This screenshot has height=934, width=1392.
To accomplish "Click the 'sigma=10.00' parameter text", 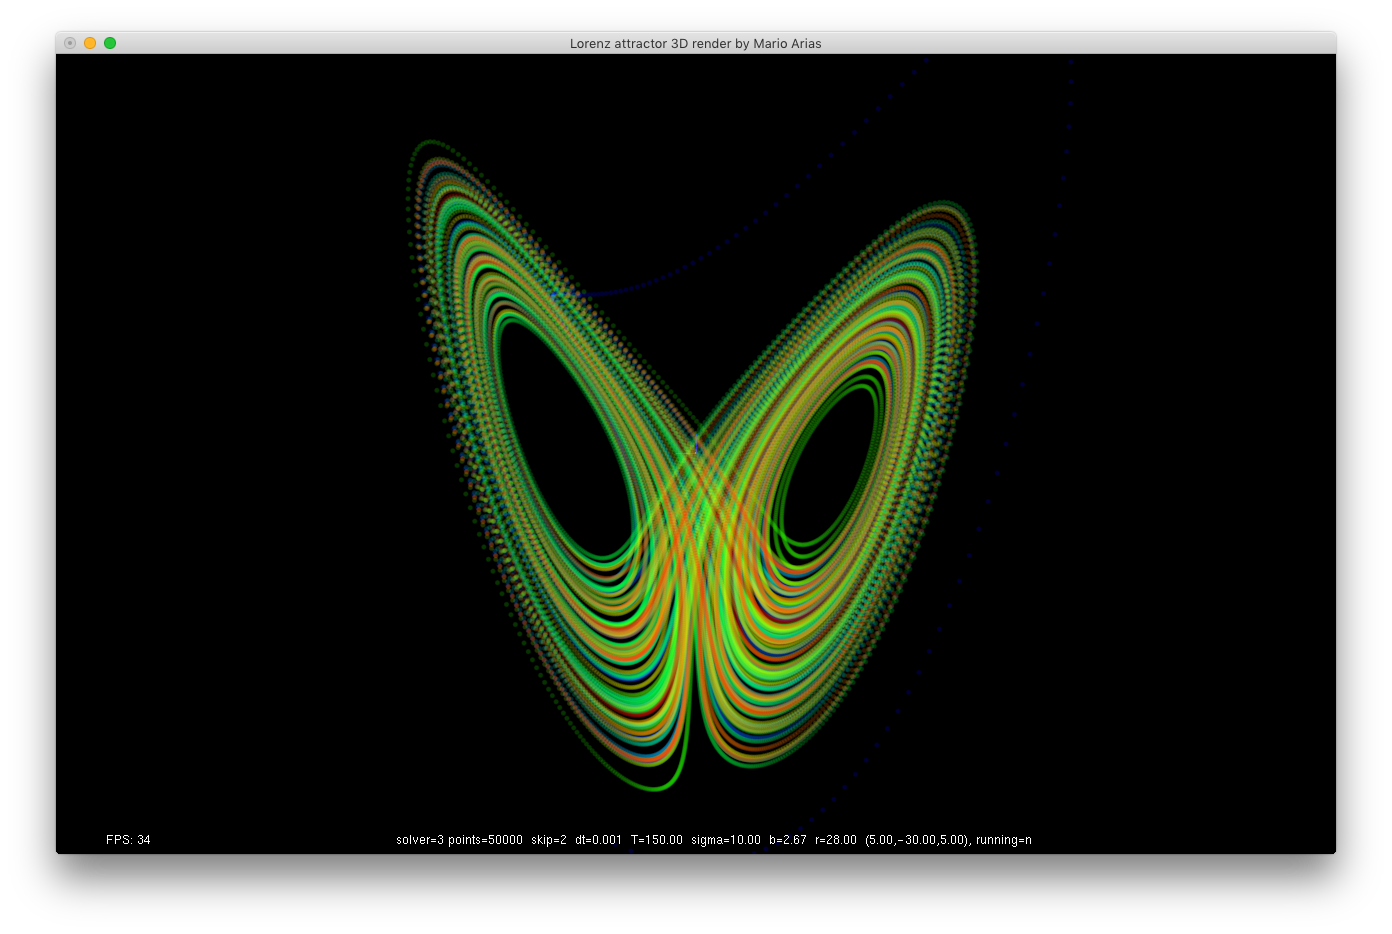I will click(726, 840).
